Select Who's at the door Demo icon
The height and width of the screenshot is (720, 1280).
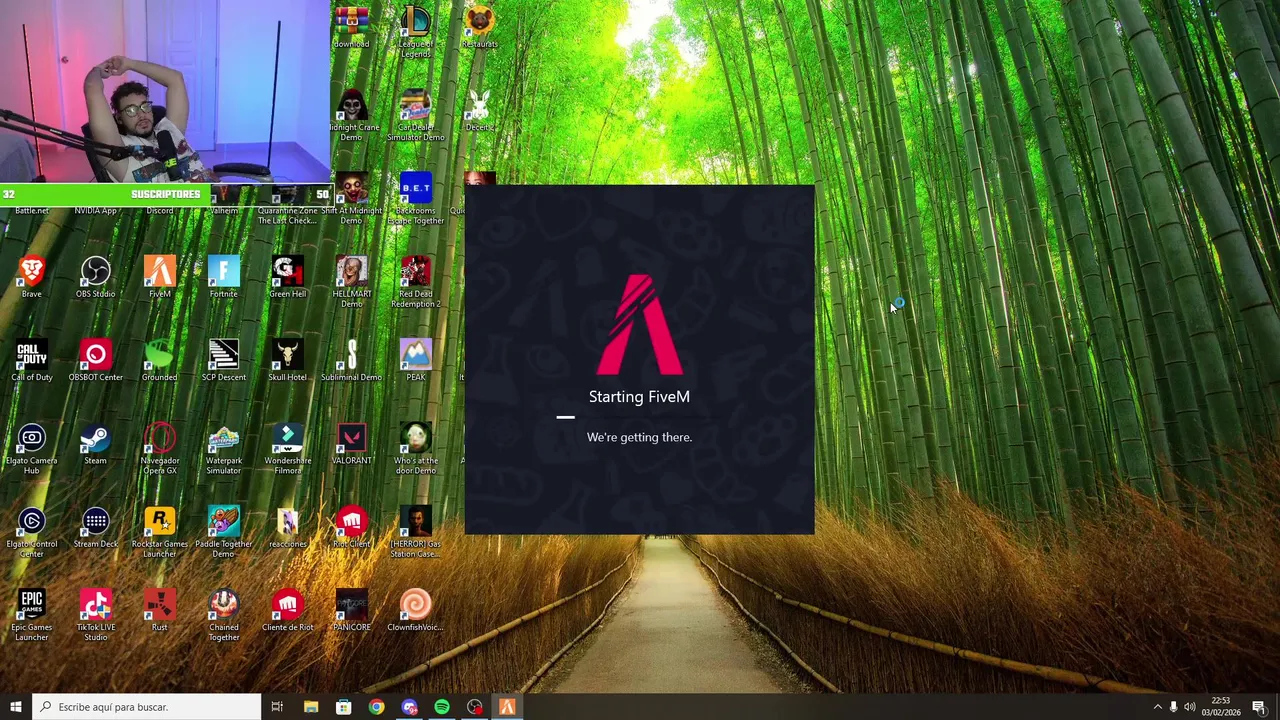[415, 449]
